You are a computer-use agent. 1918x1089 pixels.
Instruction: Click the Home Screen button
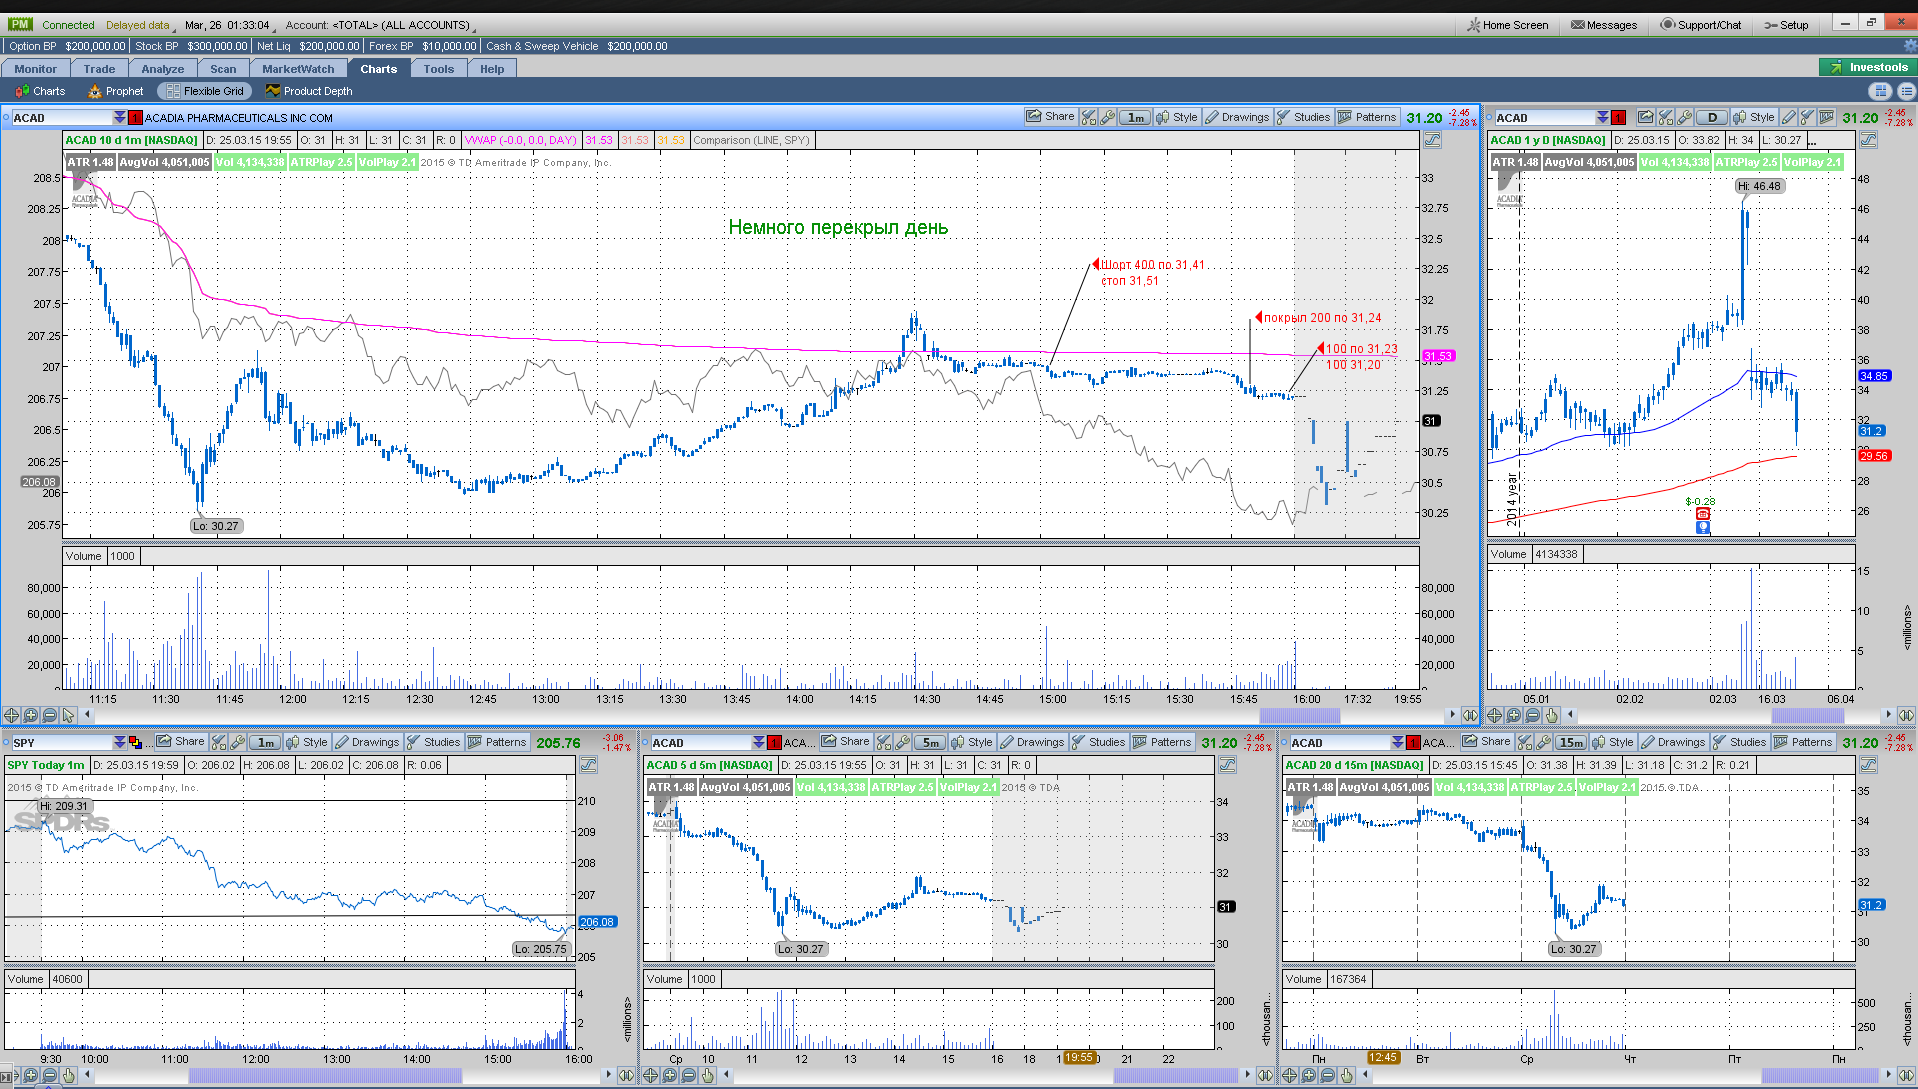pos(1507,25)
